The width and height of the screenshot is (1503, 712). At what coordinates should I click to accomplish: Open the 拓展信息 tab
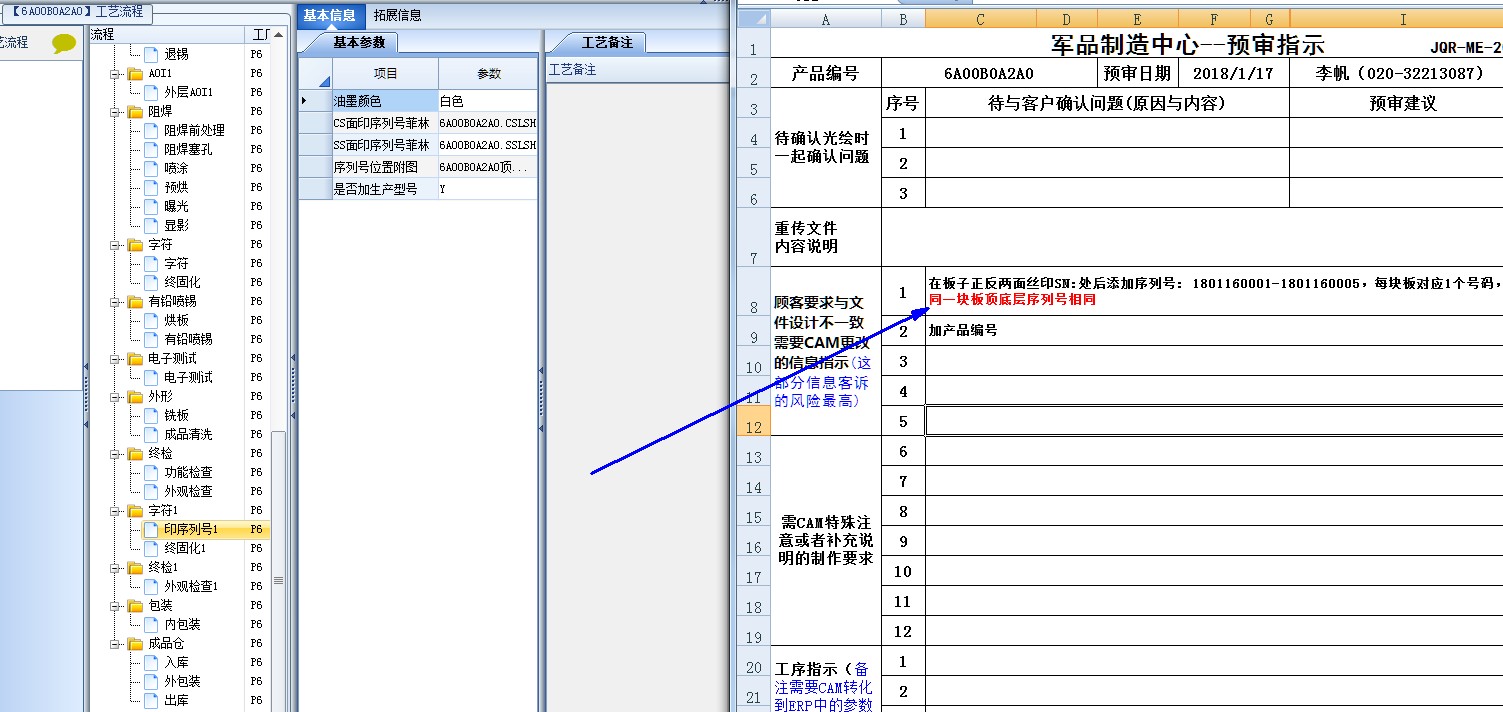coord(397,15)
